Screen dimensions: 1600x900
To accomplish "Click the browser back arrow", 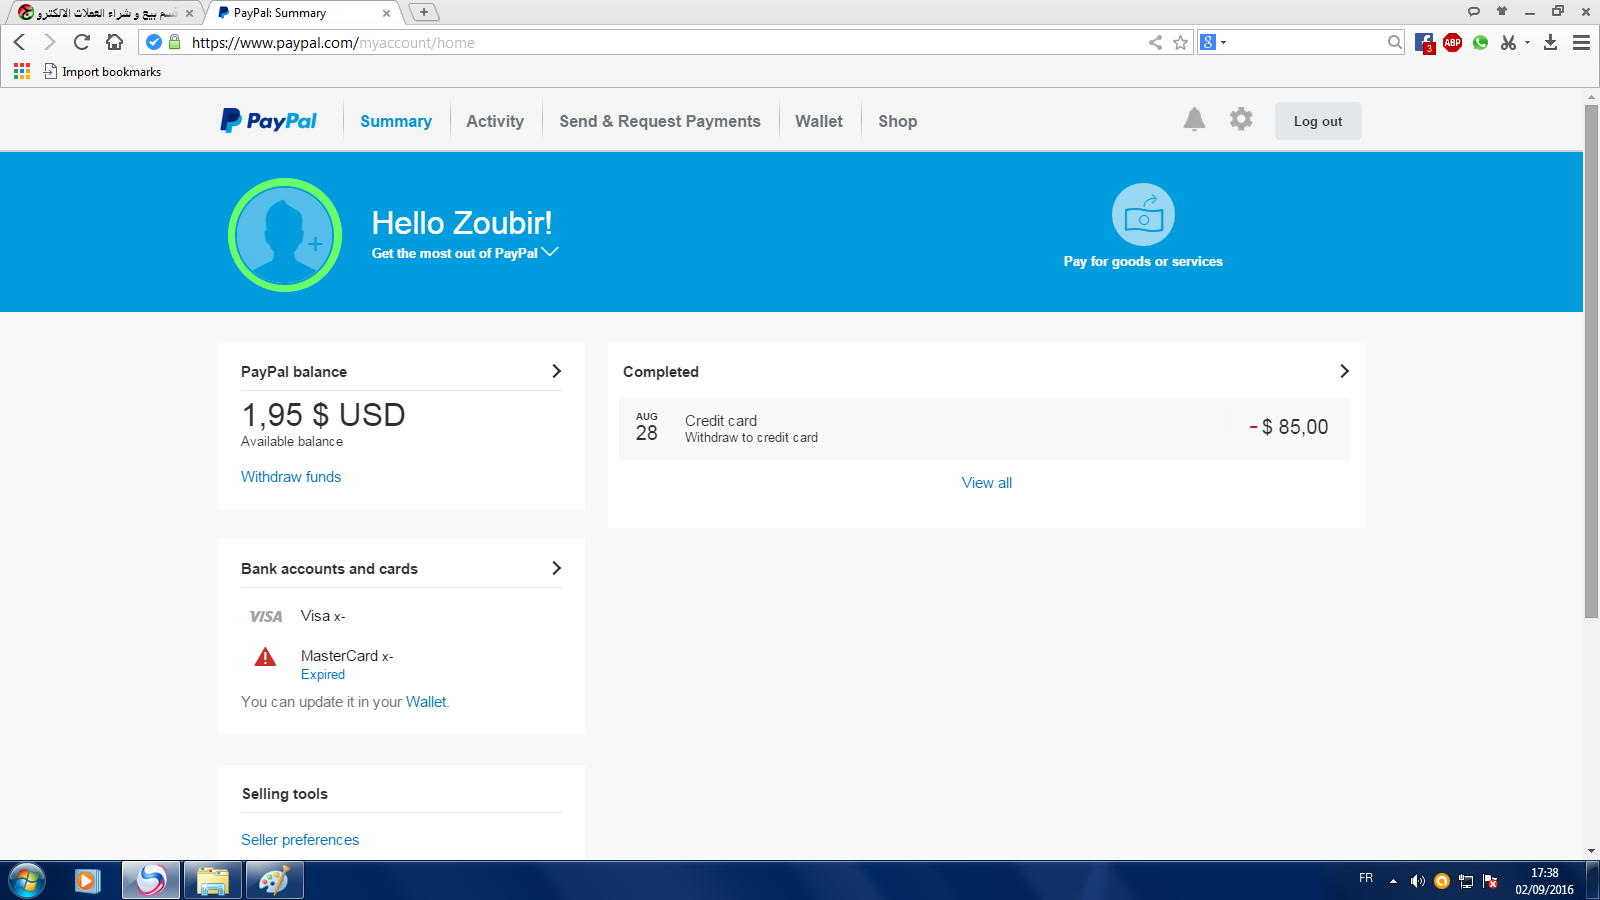I will (x=20, y=42).
